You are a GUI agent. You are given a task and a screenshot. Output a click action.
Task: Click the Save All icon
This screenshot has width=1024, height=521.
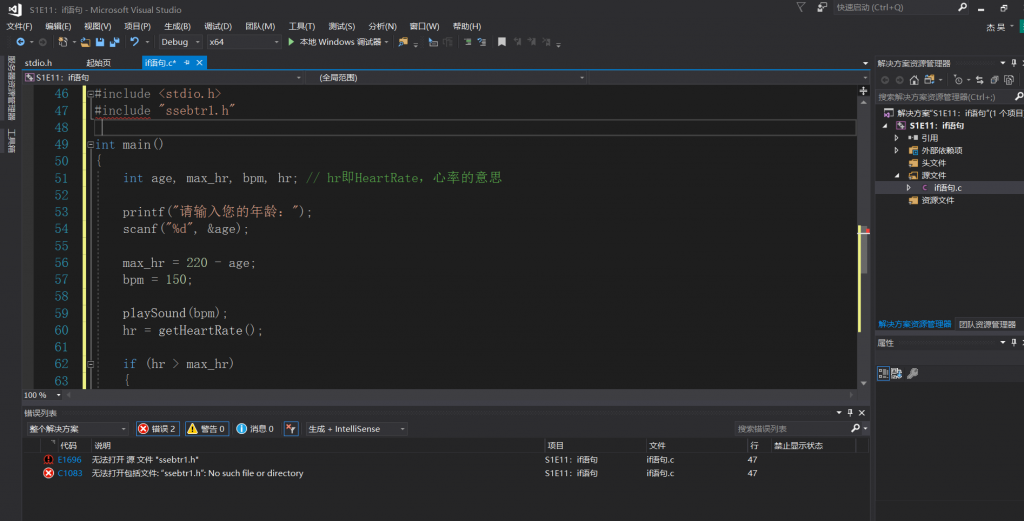115,42
